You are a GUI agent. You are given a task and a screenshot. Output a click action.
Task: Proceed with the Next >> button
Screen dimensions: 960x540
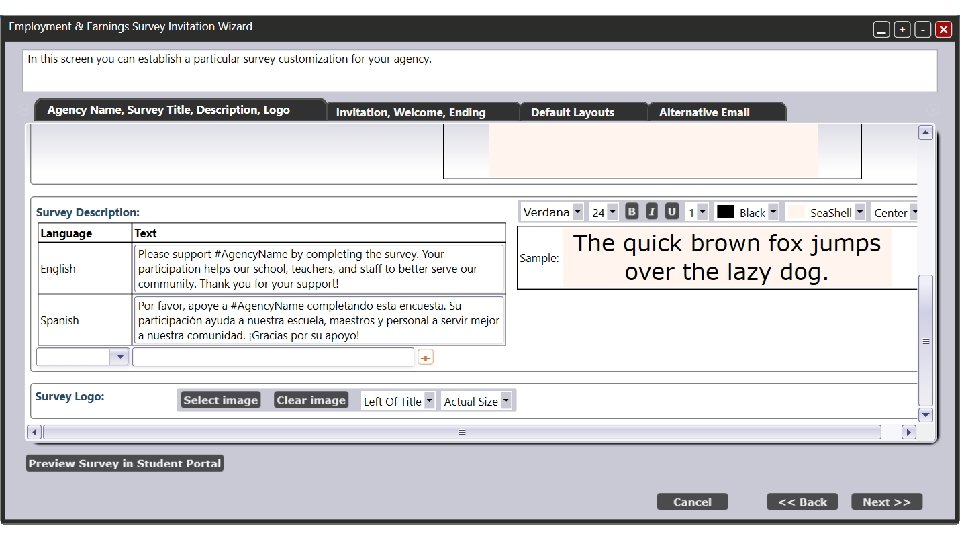pos(887,502)
